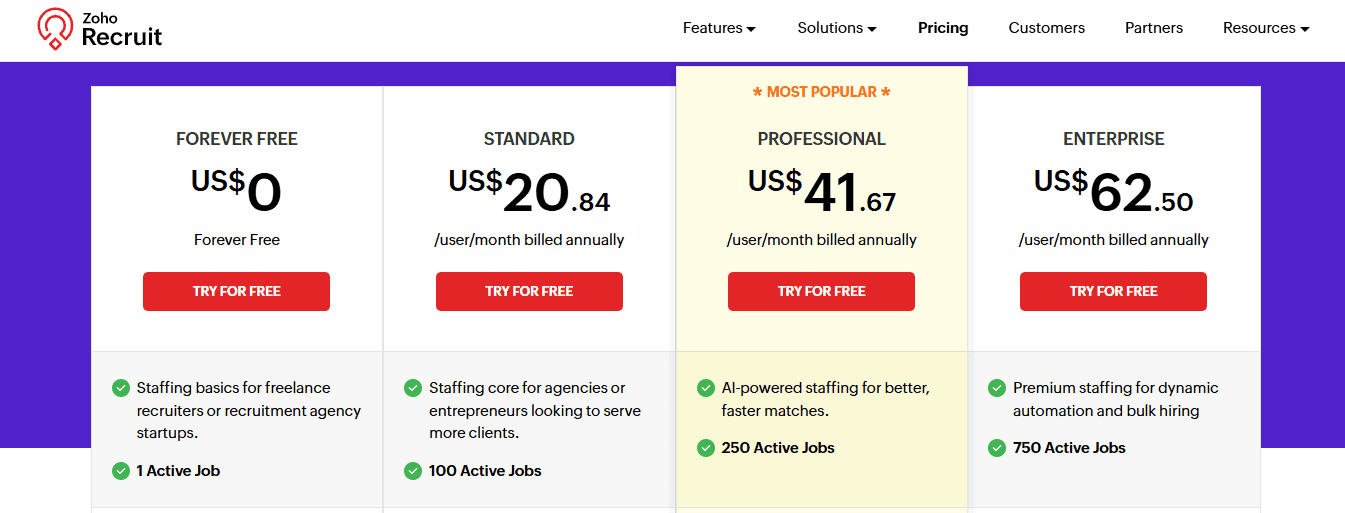Try the Standard plan for free
Screen dimensions: 1345x513
point(529,291)
